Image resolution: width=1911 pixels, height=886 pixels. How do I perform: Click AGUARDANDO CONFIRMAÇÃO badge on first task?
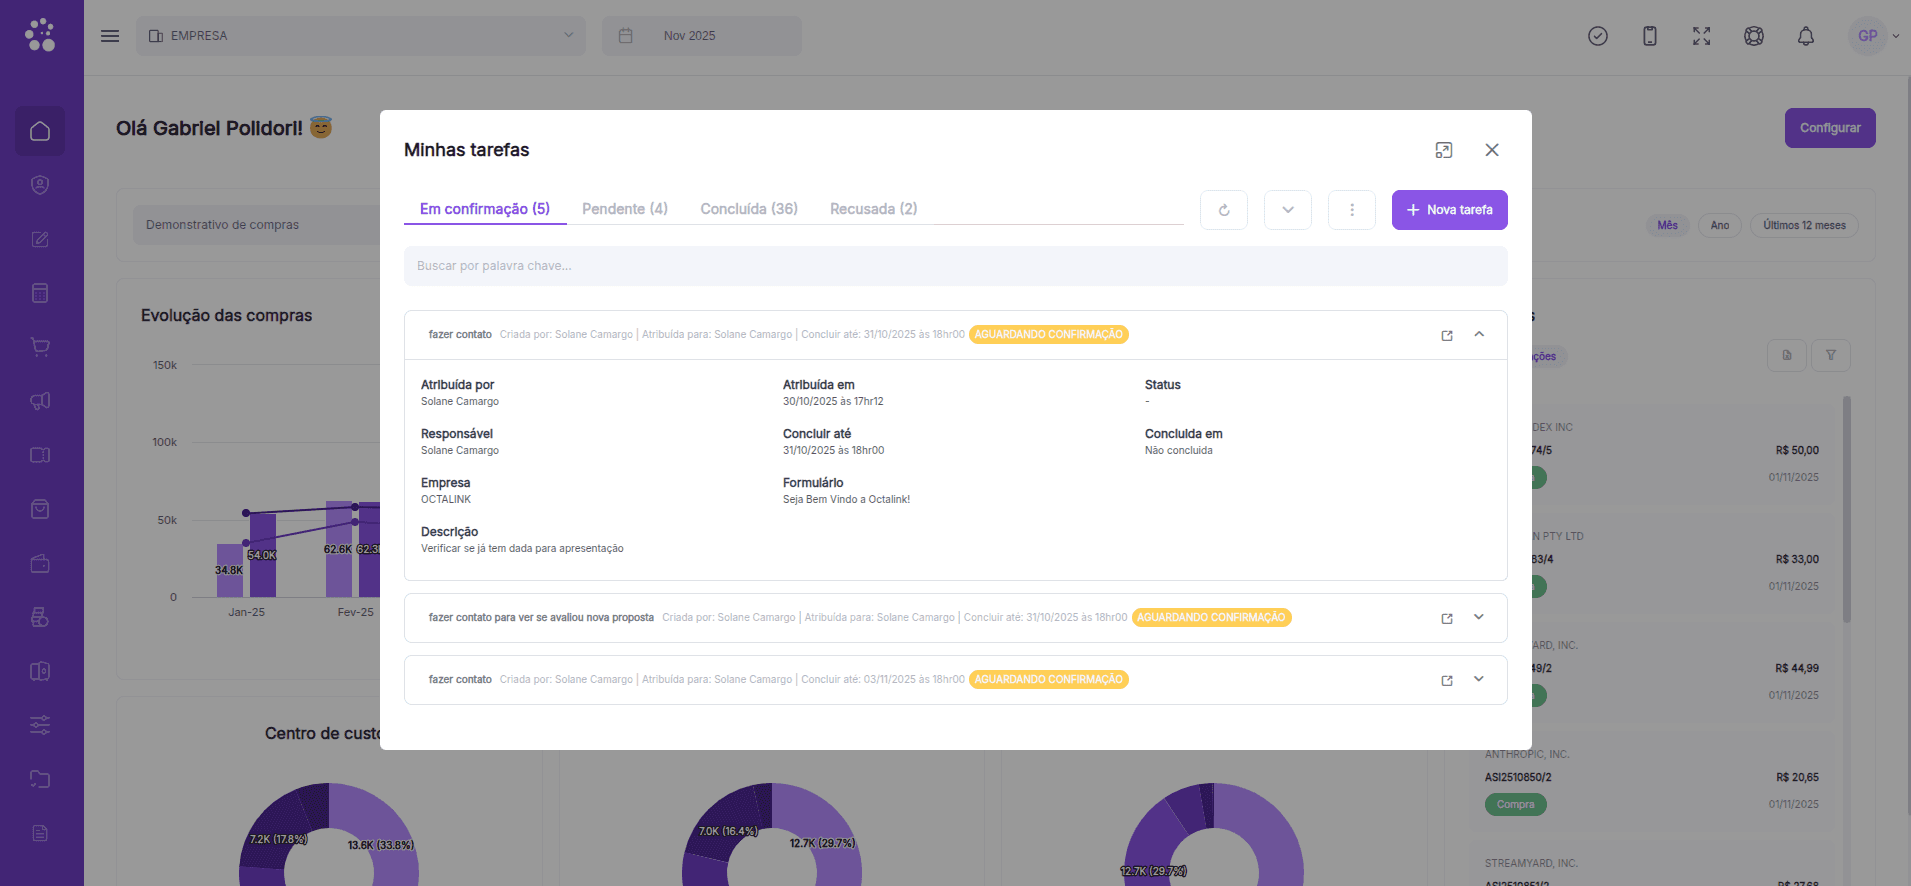pyautogui.click(x=1049, y=334)
